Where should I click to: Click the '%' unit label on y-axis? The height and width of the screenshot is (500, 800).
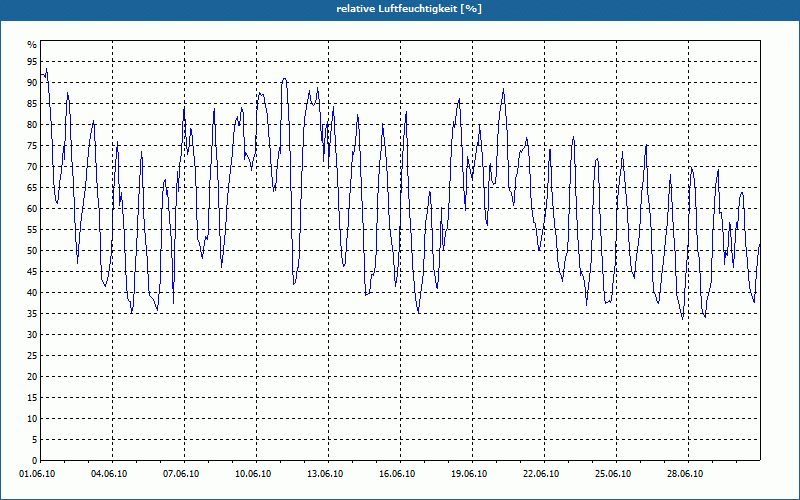click(x=32, y=45)
